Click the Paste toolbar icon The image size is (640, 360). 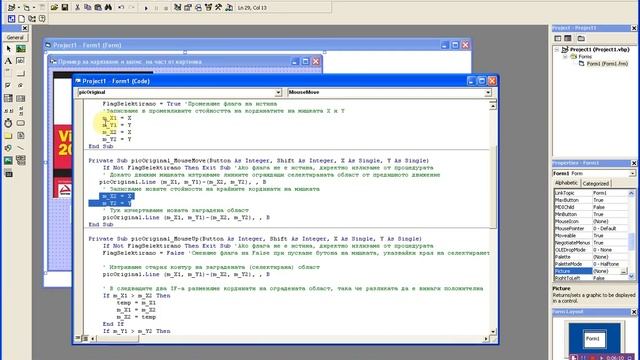98,7
